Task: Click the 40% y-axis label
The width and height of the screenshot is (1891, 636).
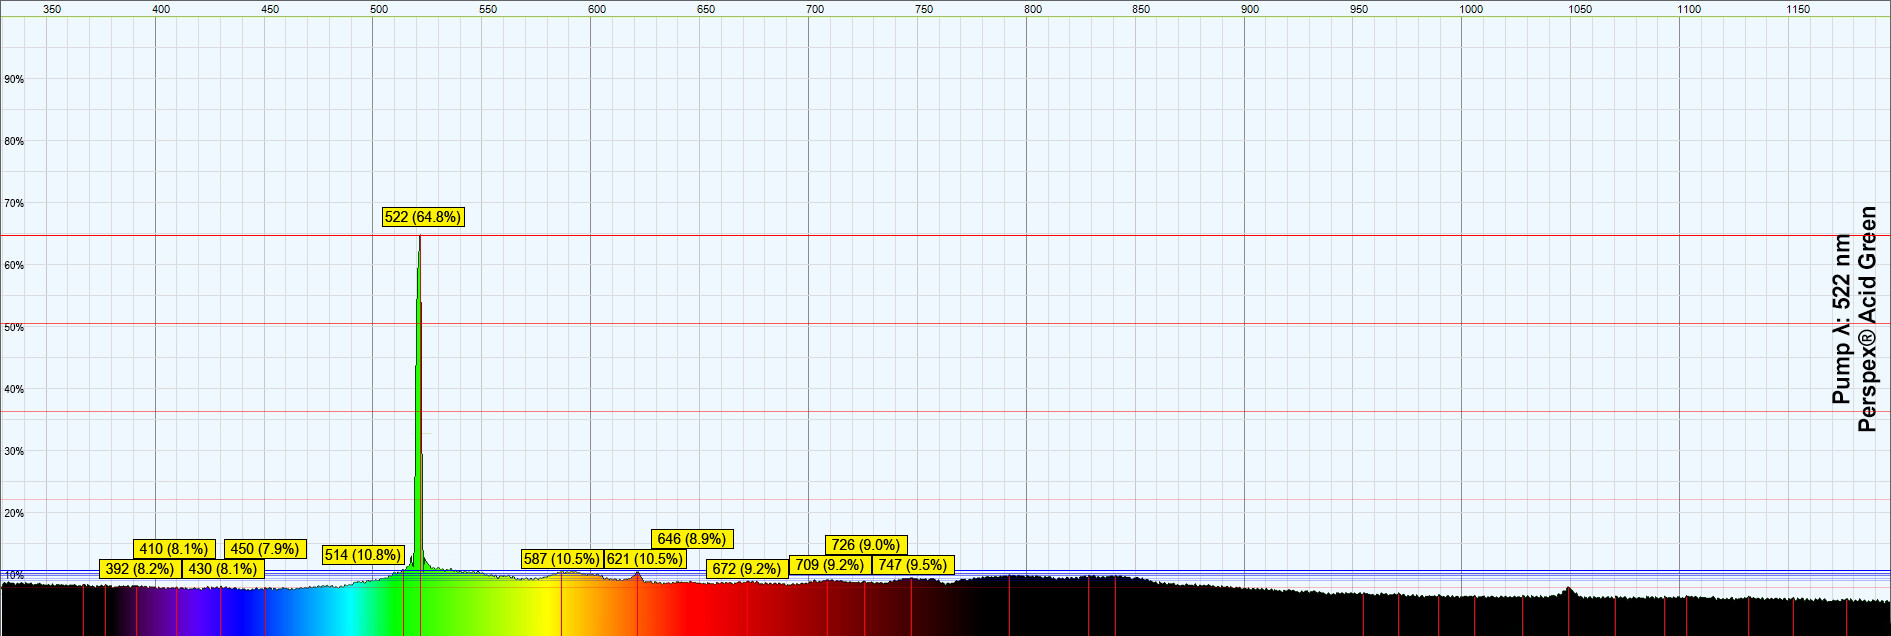Action: coord(14,389)
